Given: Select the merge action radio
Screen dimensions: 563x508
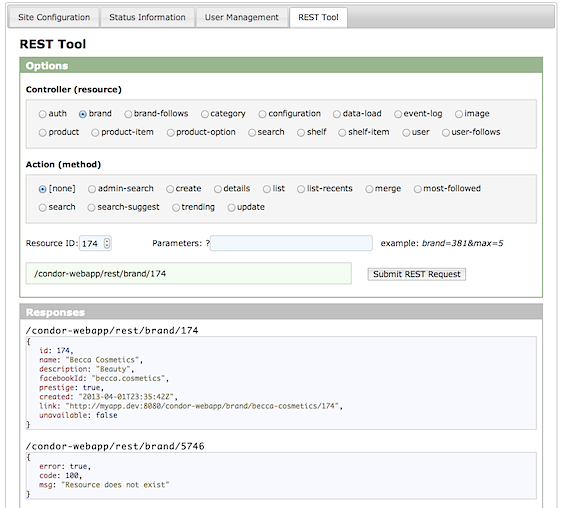Looking at the screenshot, I should (x=369, y=189).
